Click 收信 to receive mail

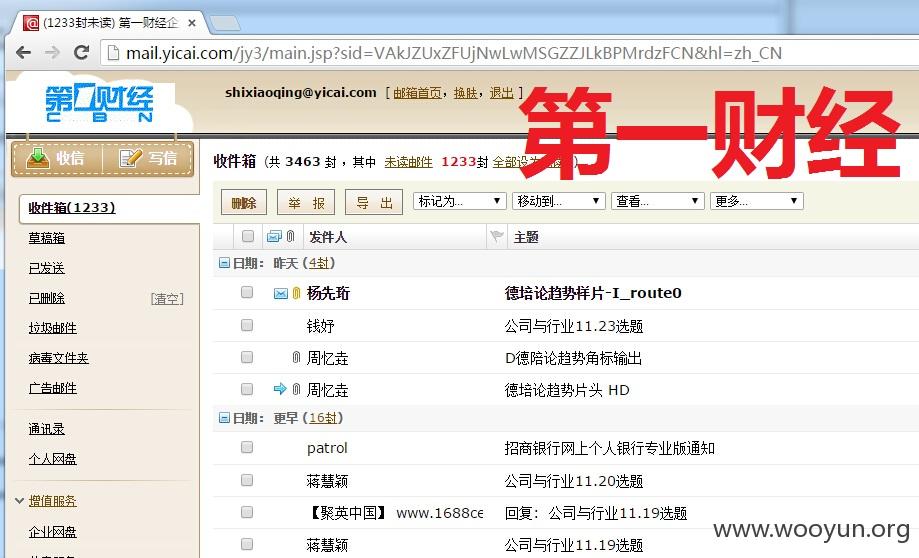56,158
